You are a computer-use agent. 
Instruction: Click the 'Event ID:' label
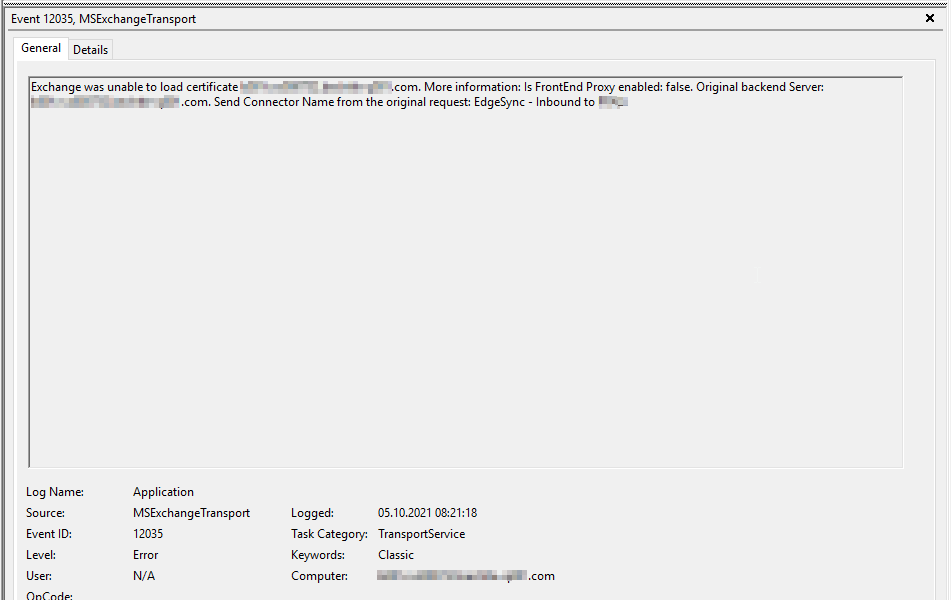tap(49, 534)
